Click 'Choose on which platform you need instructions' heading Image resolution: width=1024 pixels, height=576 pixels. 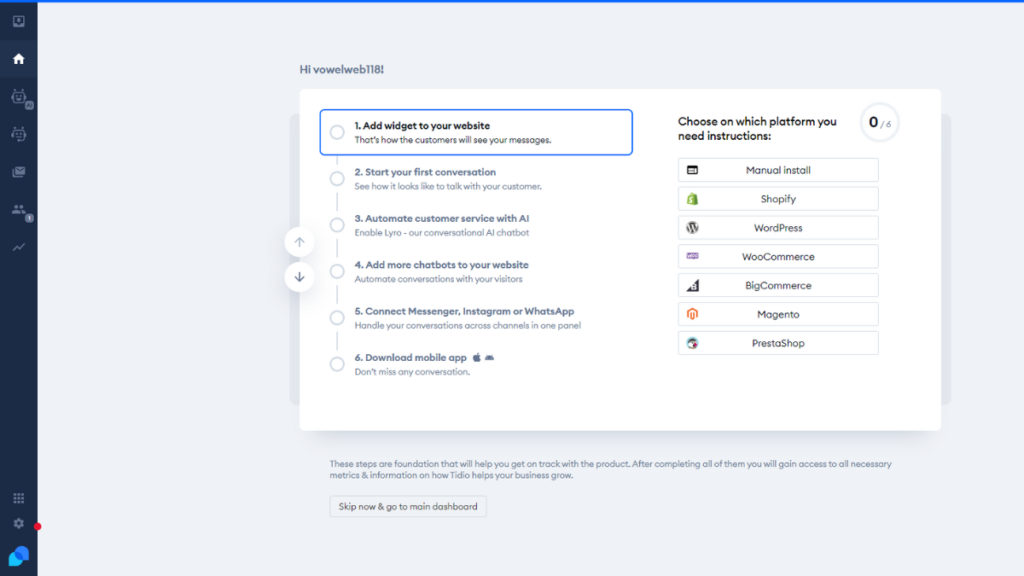[x=757, y=129]
